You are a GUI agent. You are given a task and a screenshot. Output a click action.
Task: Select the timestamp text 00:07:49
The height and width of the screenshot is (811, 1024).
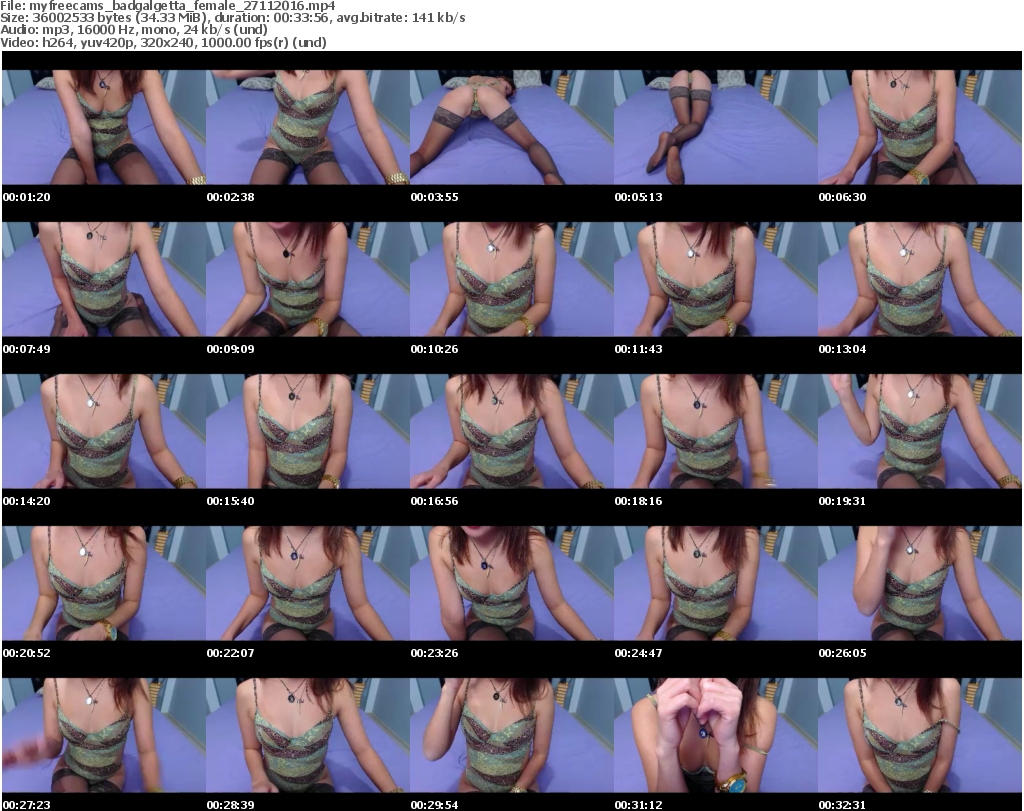click(x=26, y=349)
